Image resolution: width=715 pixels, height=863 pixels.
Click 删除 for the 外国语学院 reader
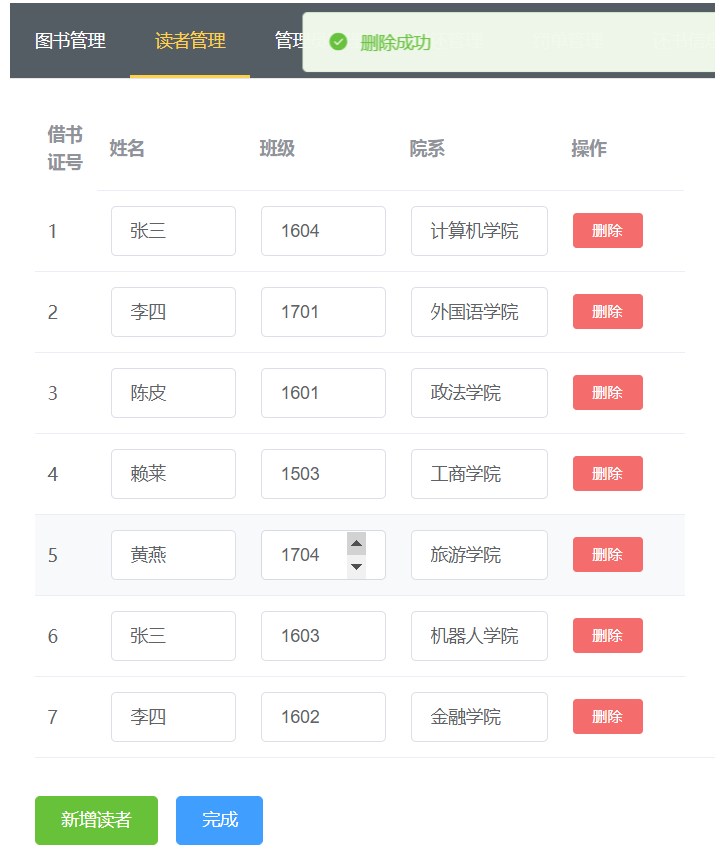607,312
